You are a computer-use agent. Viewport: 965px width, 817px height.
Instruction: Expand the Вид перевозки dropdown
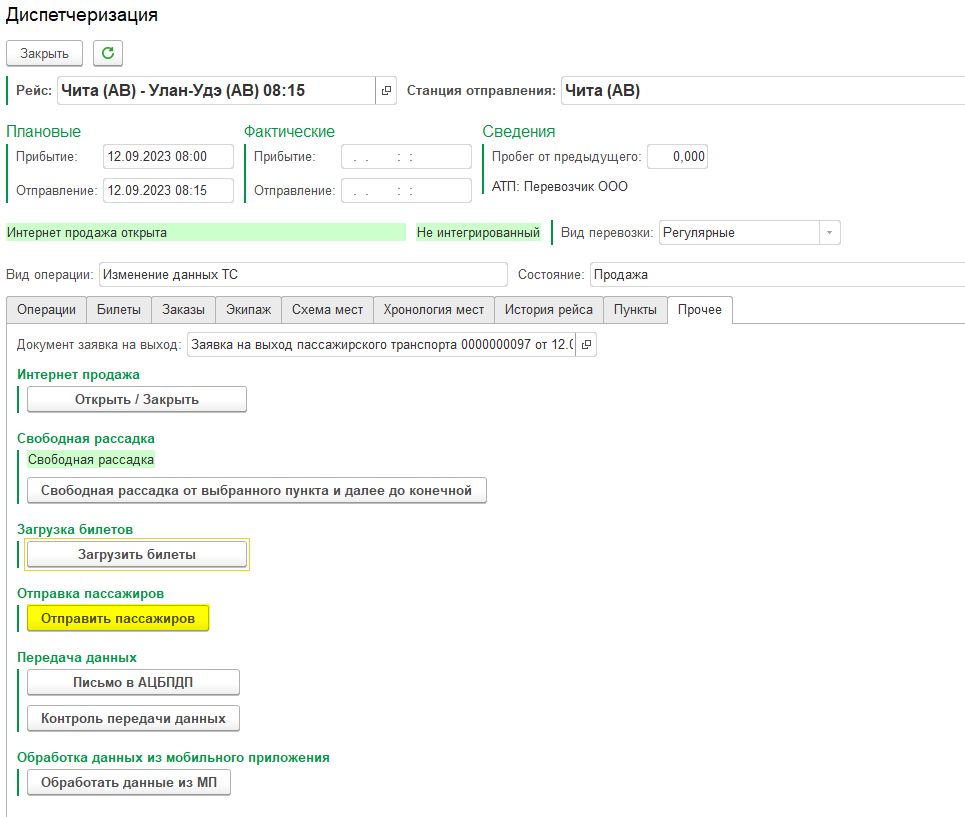829,233
